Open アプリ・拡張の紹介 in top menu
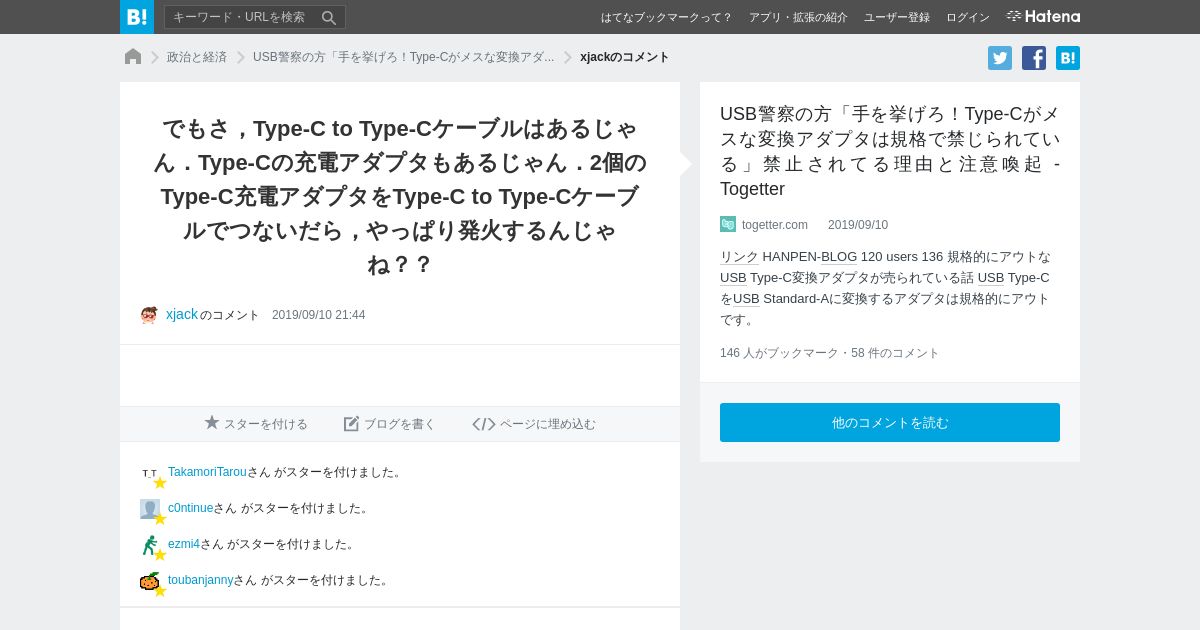Viewport: 1200px width, 630px height. click(x=798, y=17)
